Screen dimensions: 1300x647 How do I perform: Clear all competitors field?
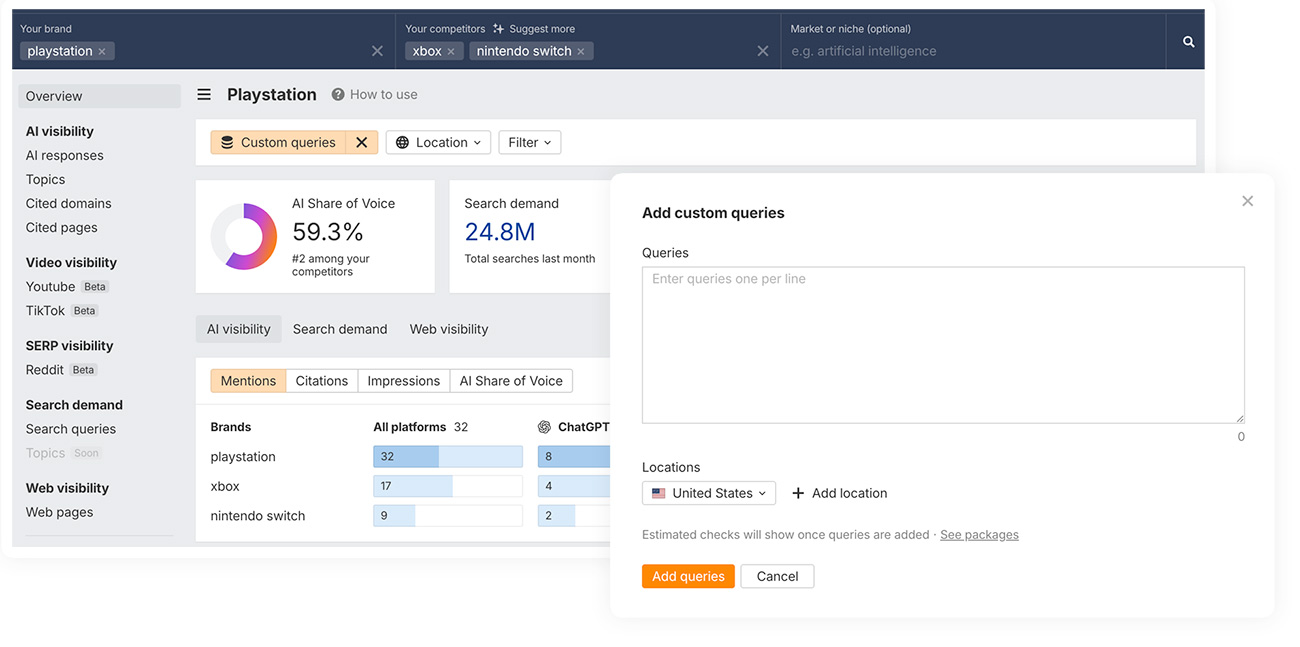click(763, 51)
